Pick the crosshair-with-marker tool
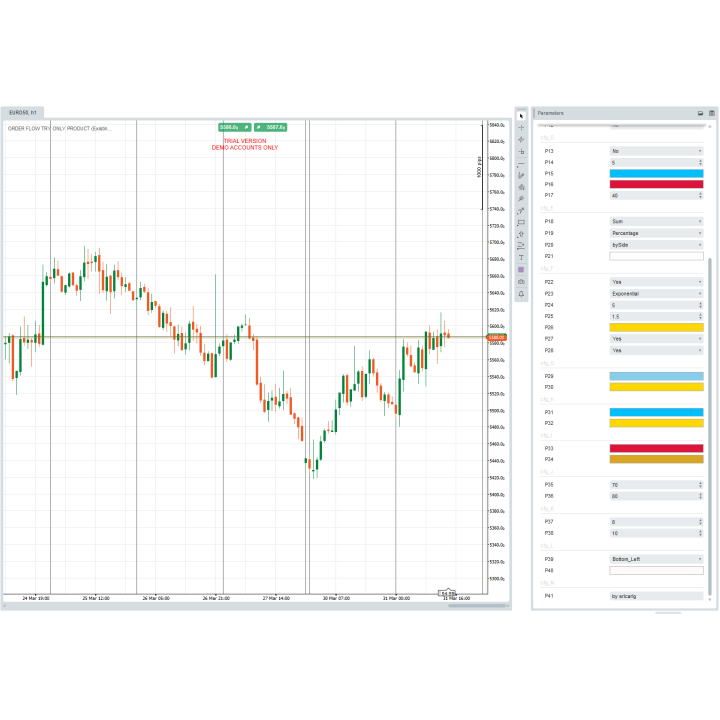The width and height of the screenshot is (720, 720). click(521, 152)
